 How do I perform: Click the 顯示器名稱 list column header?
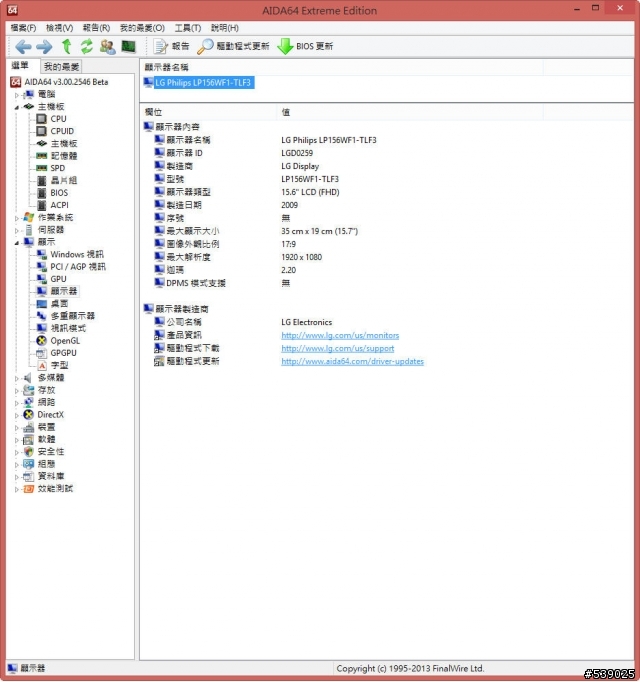342,67
